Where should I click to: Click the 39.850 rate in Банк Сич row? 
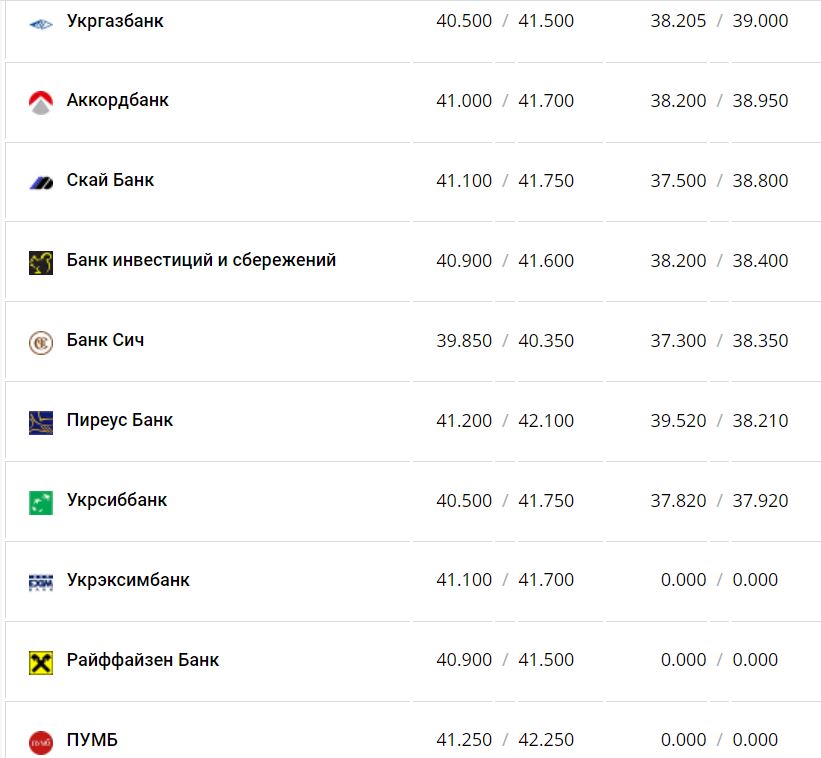click(x=464, y=341)
